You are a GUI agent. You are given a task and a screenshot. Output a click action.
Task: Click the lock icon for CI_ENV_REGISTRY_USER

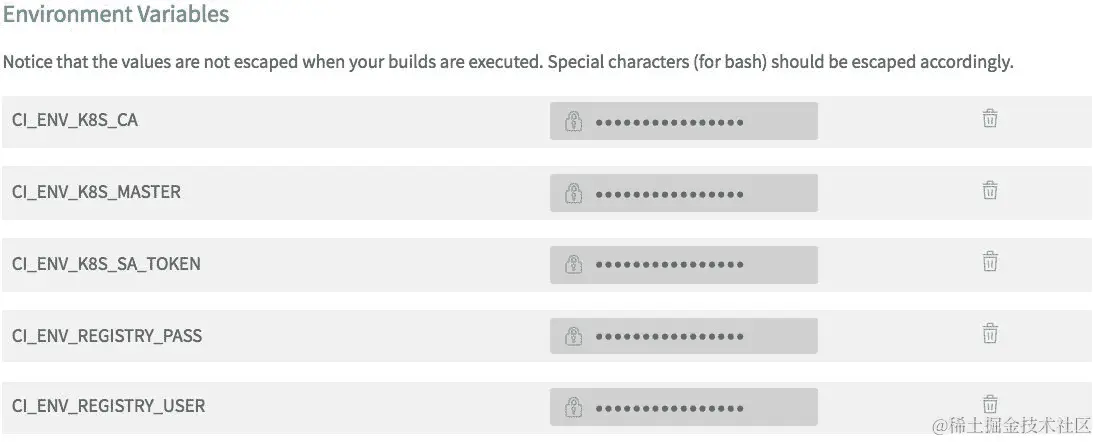pos(573,408)
